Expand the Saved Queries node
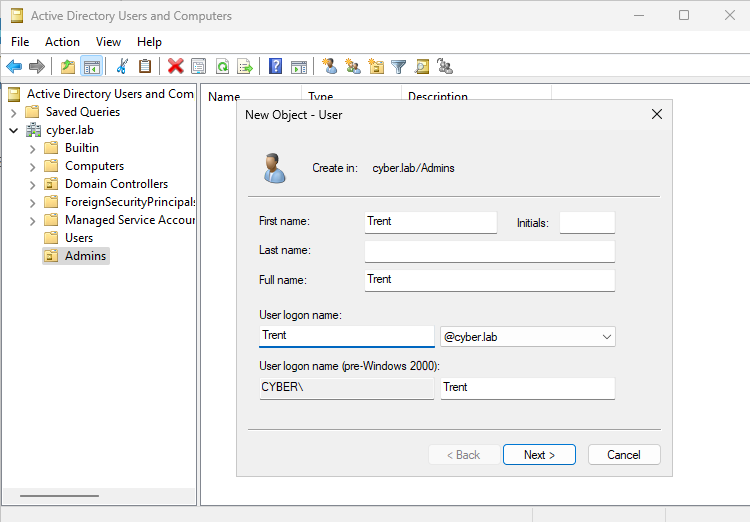750x522 pixels. 14,112
